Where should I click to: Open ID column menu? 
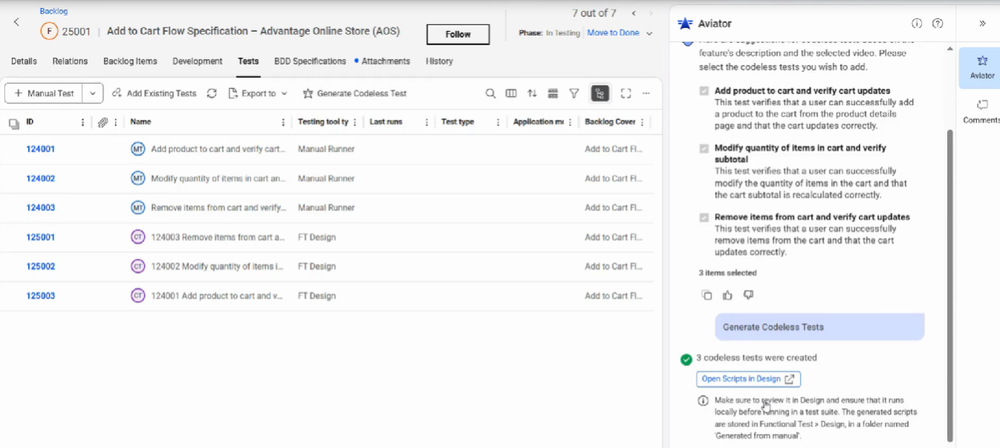pyautogui.click(x=82, y=123)
